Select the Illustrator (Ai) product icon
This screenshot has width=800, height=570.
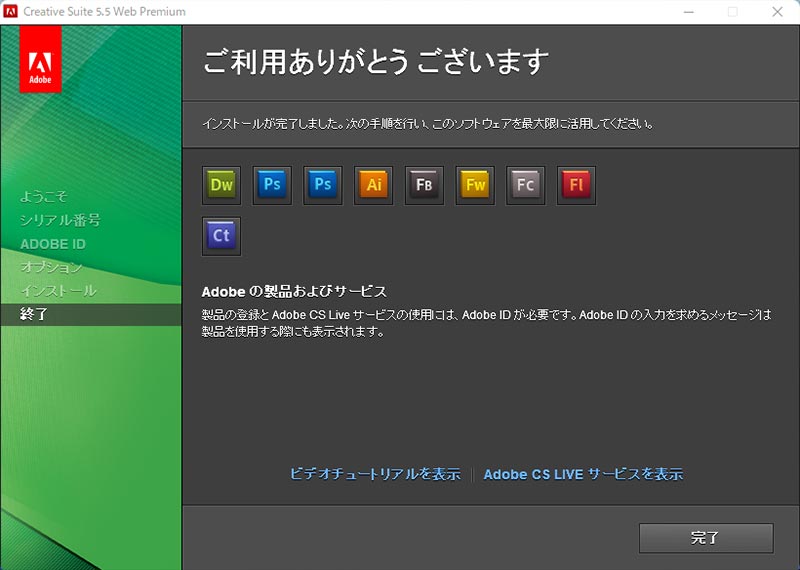[x=373, y=185]
